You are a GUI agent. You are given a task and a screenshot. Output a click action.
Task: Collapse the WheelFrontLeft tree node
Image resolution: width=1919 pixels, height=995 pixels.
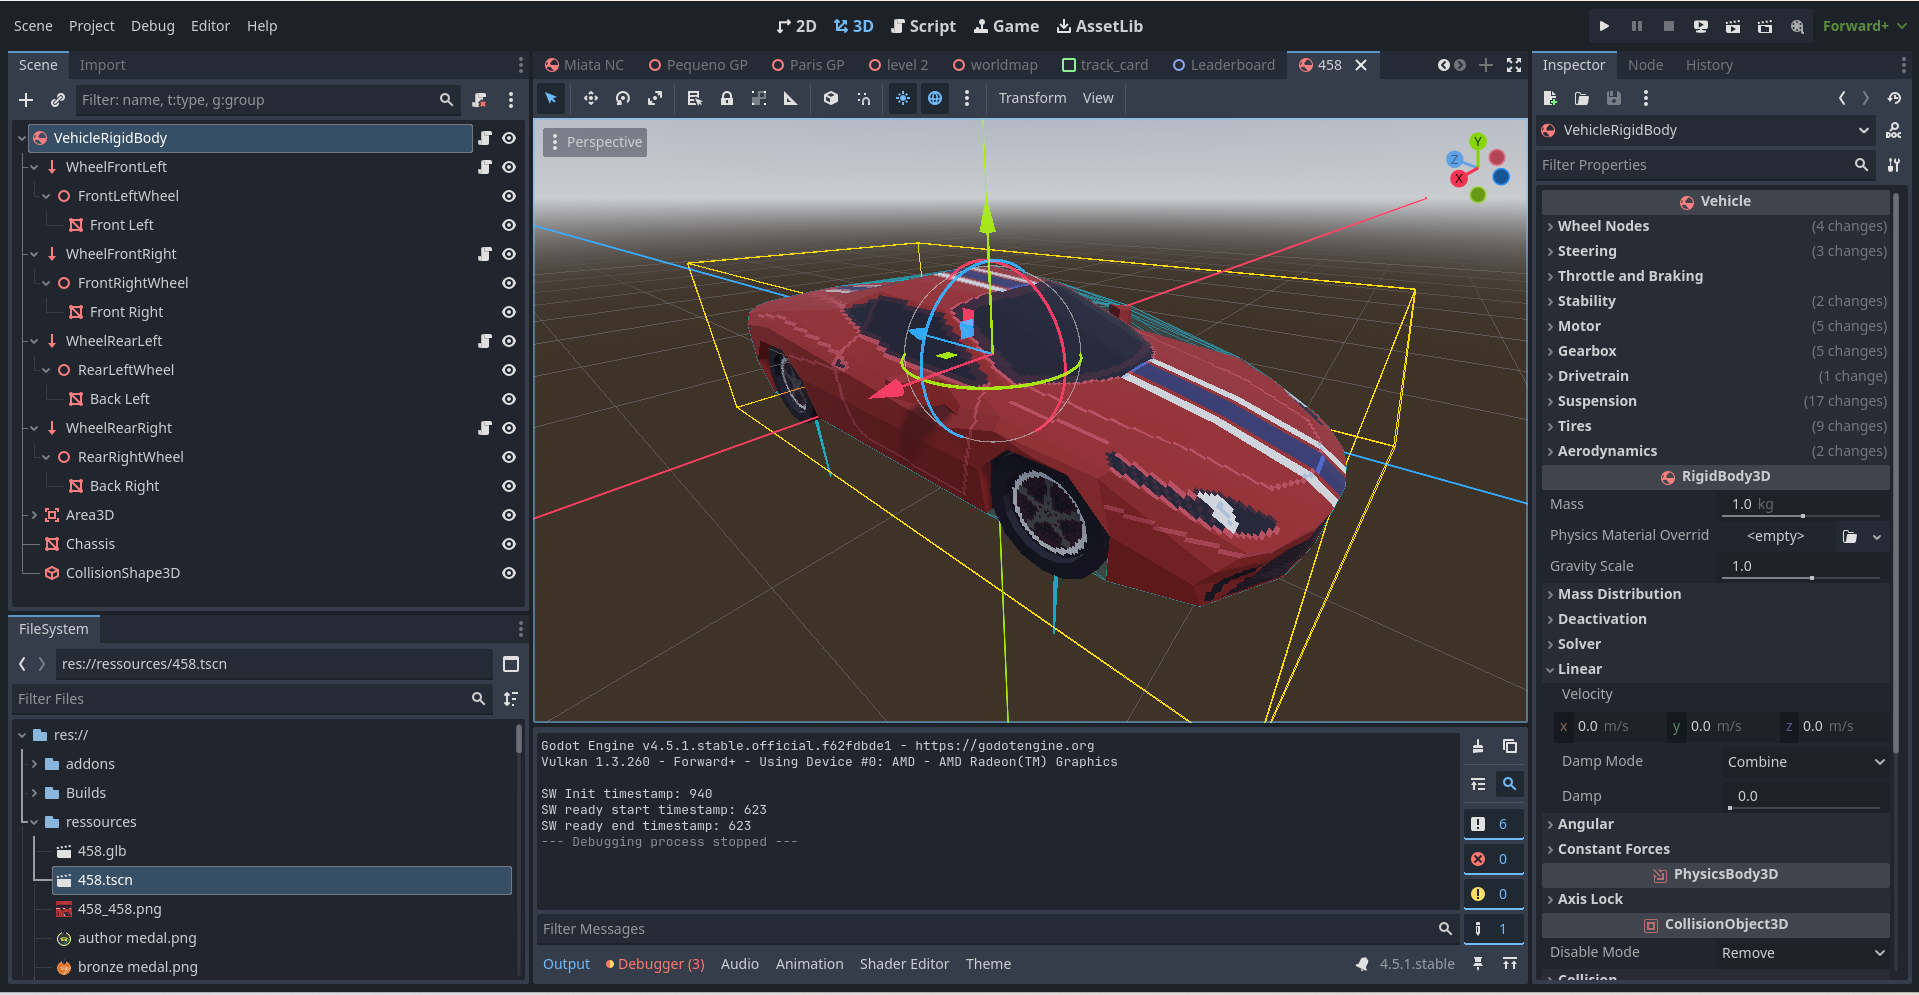point(34,167)
